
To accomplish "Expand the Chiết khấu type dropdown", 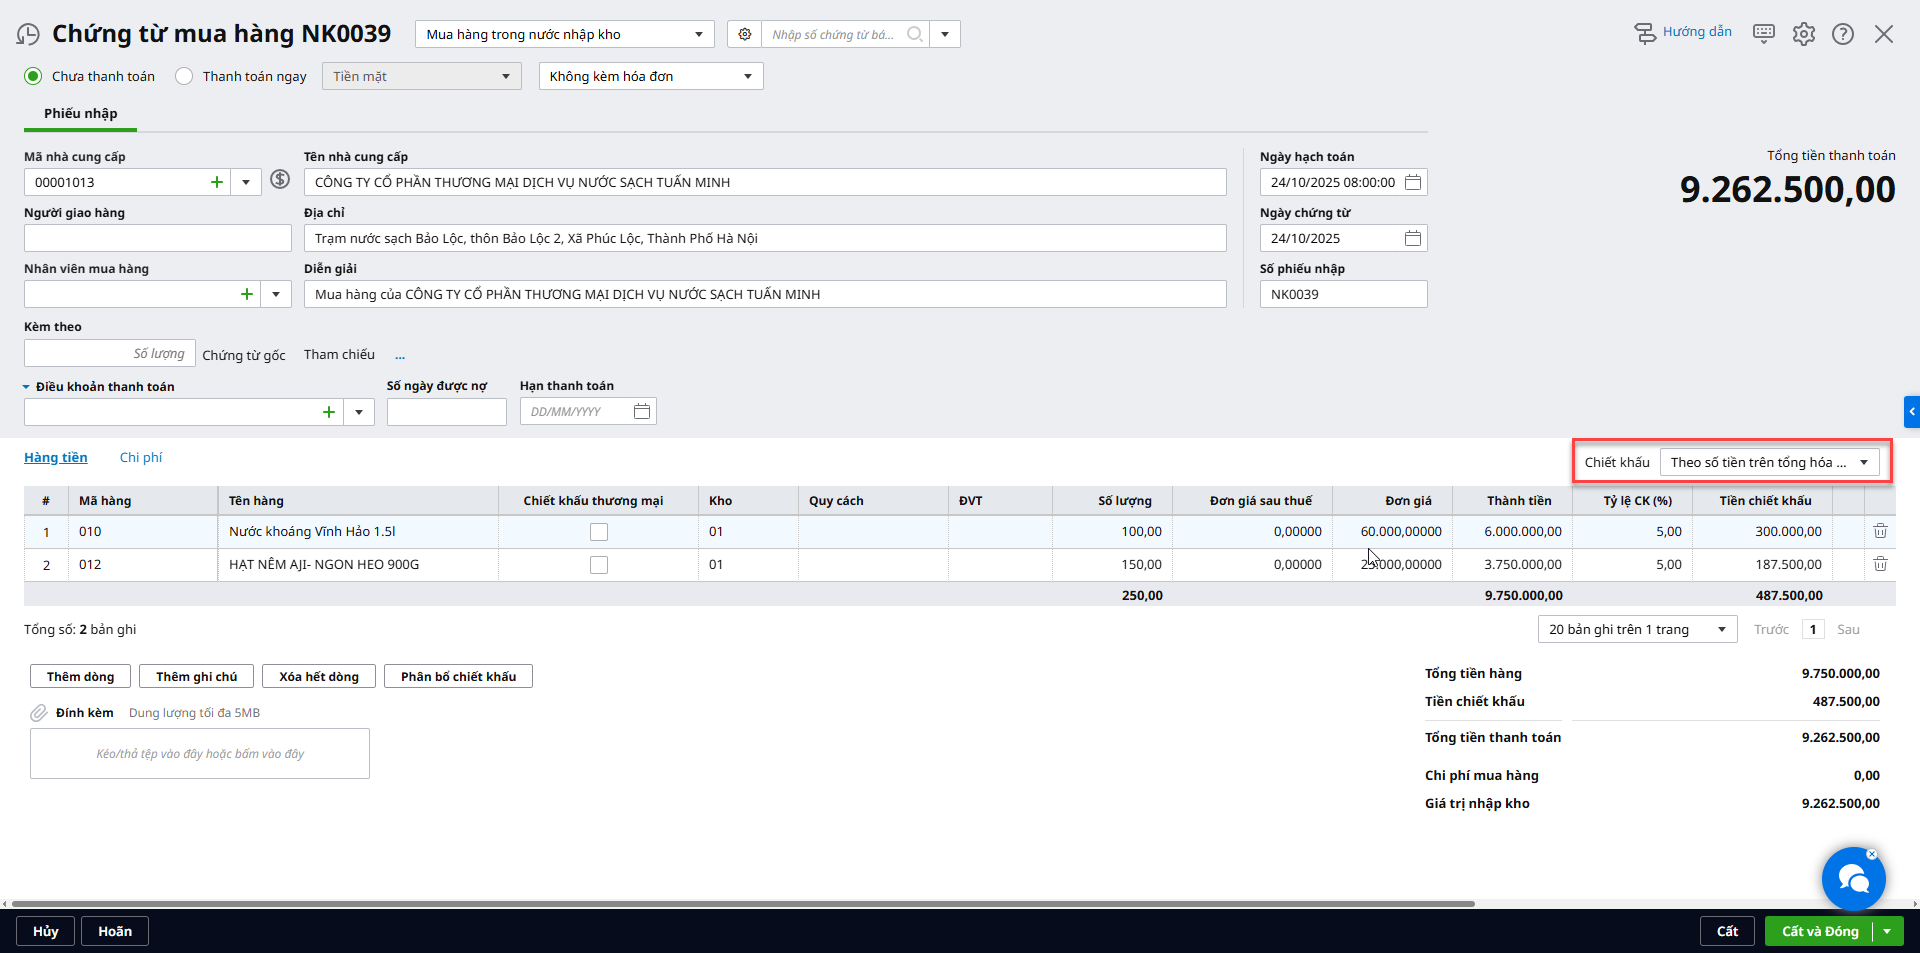I will pos(1769,462).
